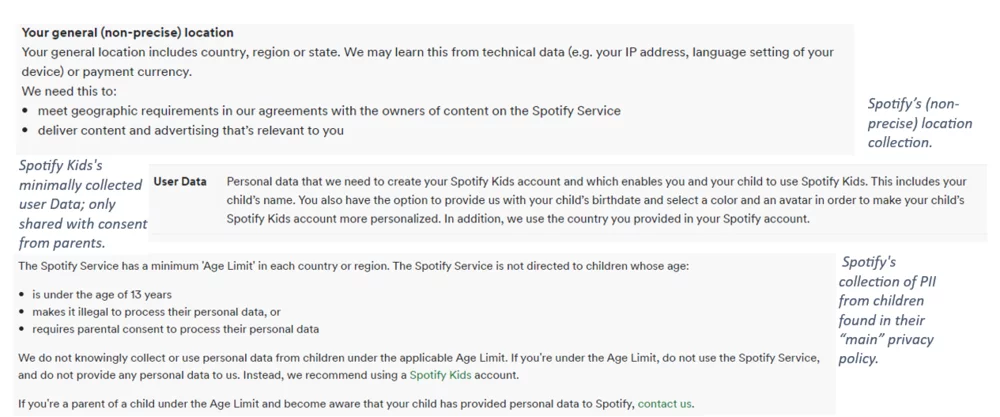This screenshot has height=417, width=1000.
Task: Click the 'Spotify's collection of PII' annotation
Action: [x=887, y=310]
